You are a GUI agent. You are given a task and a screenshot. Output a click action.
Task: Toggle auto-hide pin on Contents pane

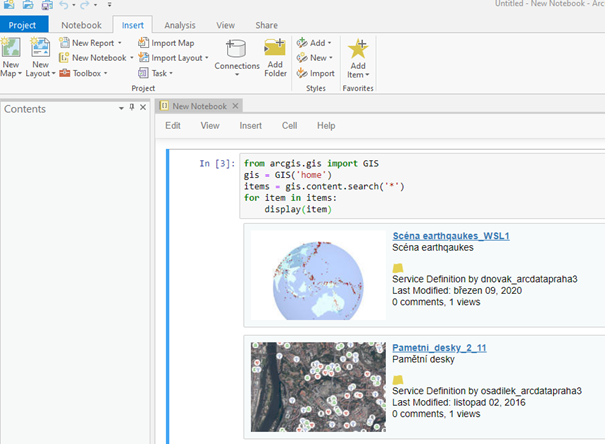tap(131, 108)
